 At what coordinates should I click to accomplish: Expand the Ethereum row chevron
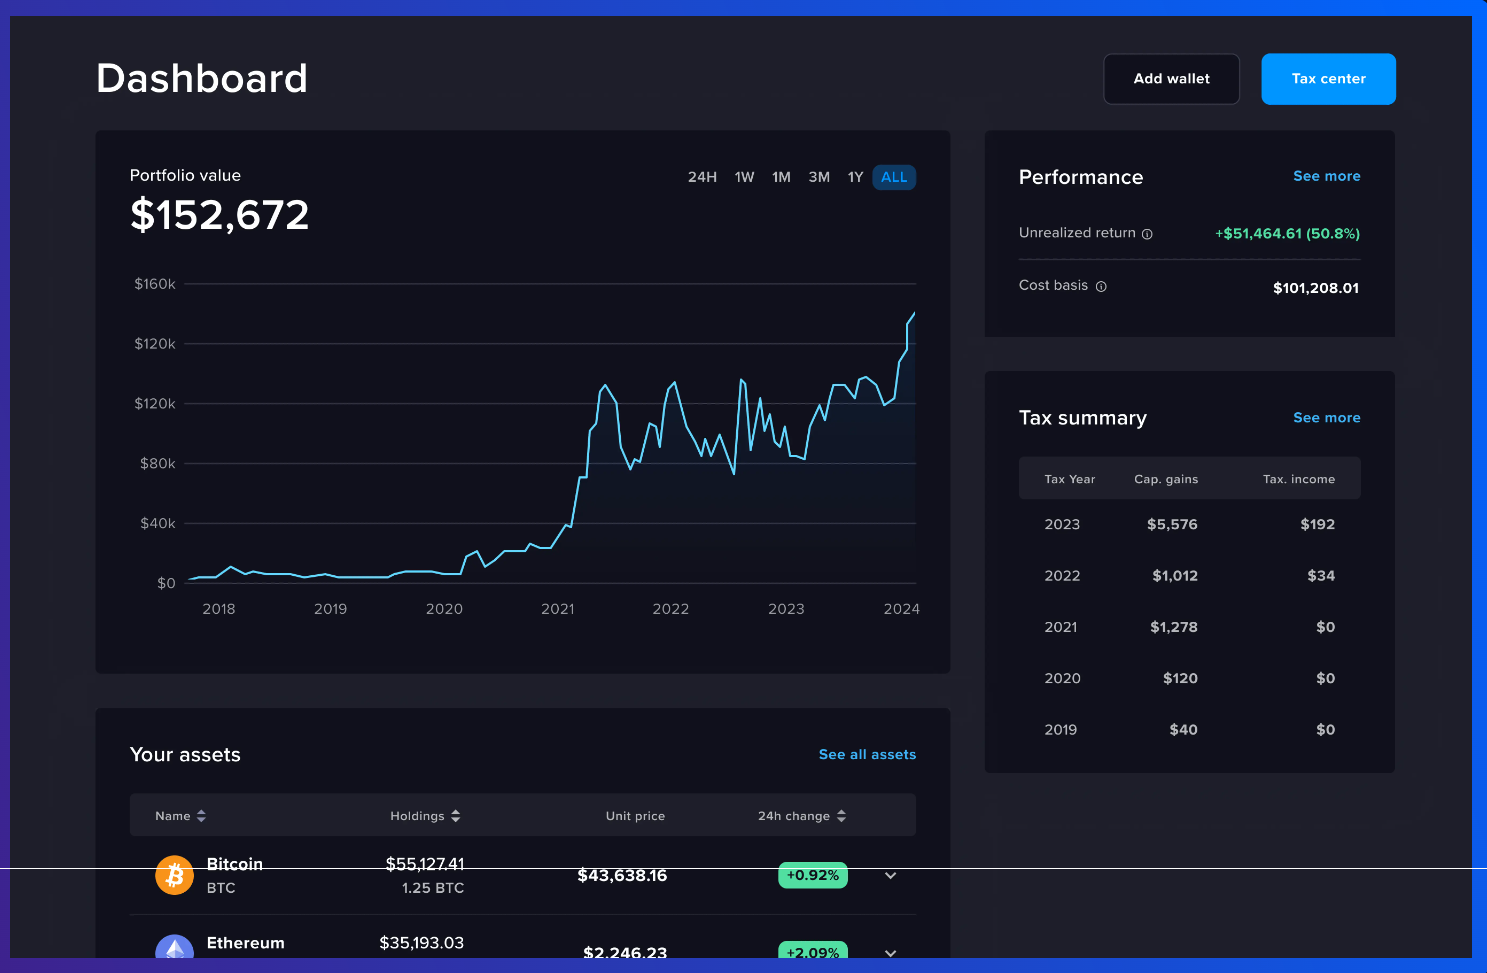coord(890,953)
